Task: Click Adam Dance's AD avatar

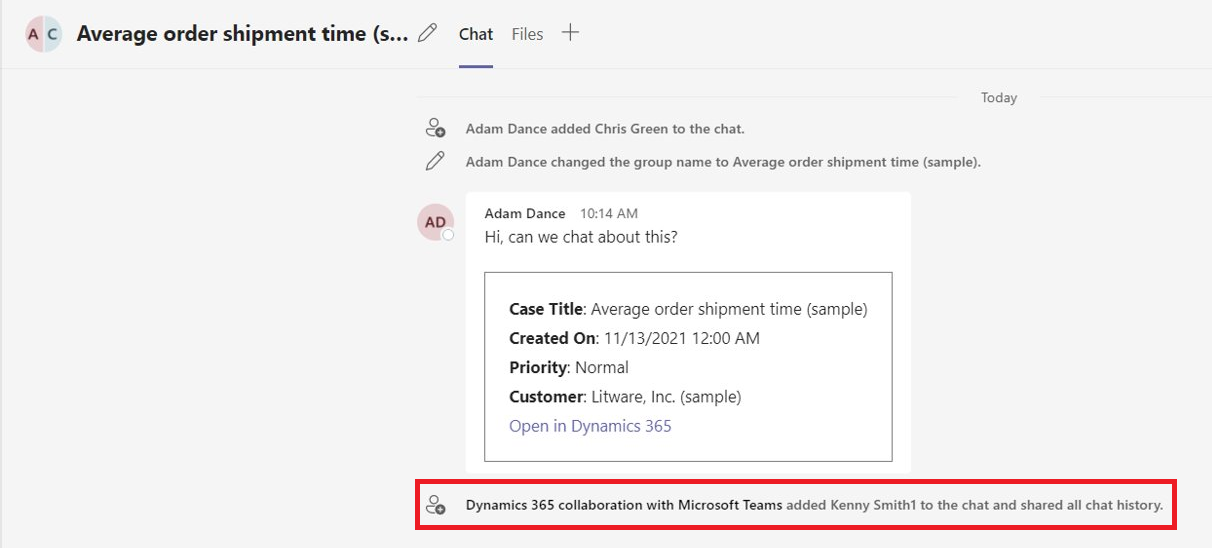Action: click(435, 222)
